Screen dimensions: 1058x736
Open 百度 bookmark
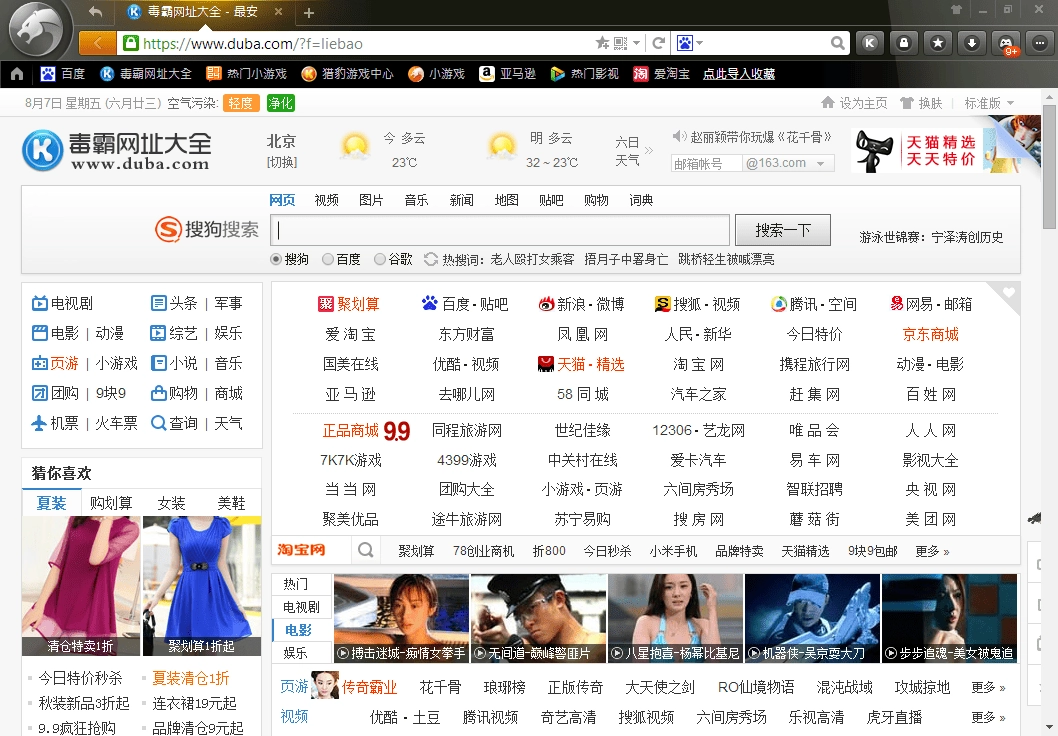(x=63, y=74)
